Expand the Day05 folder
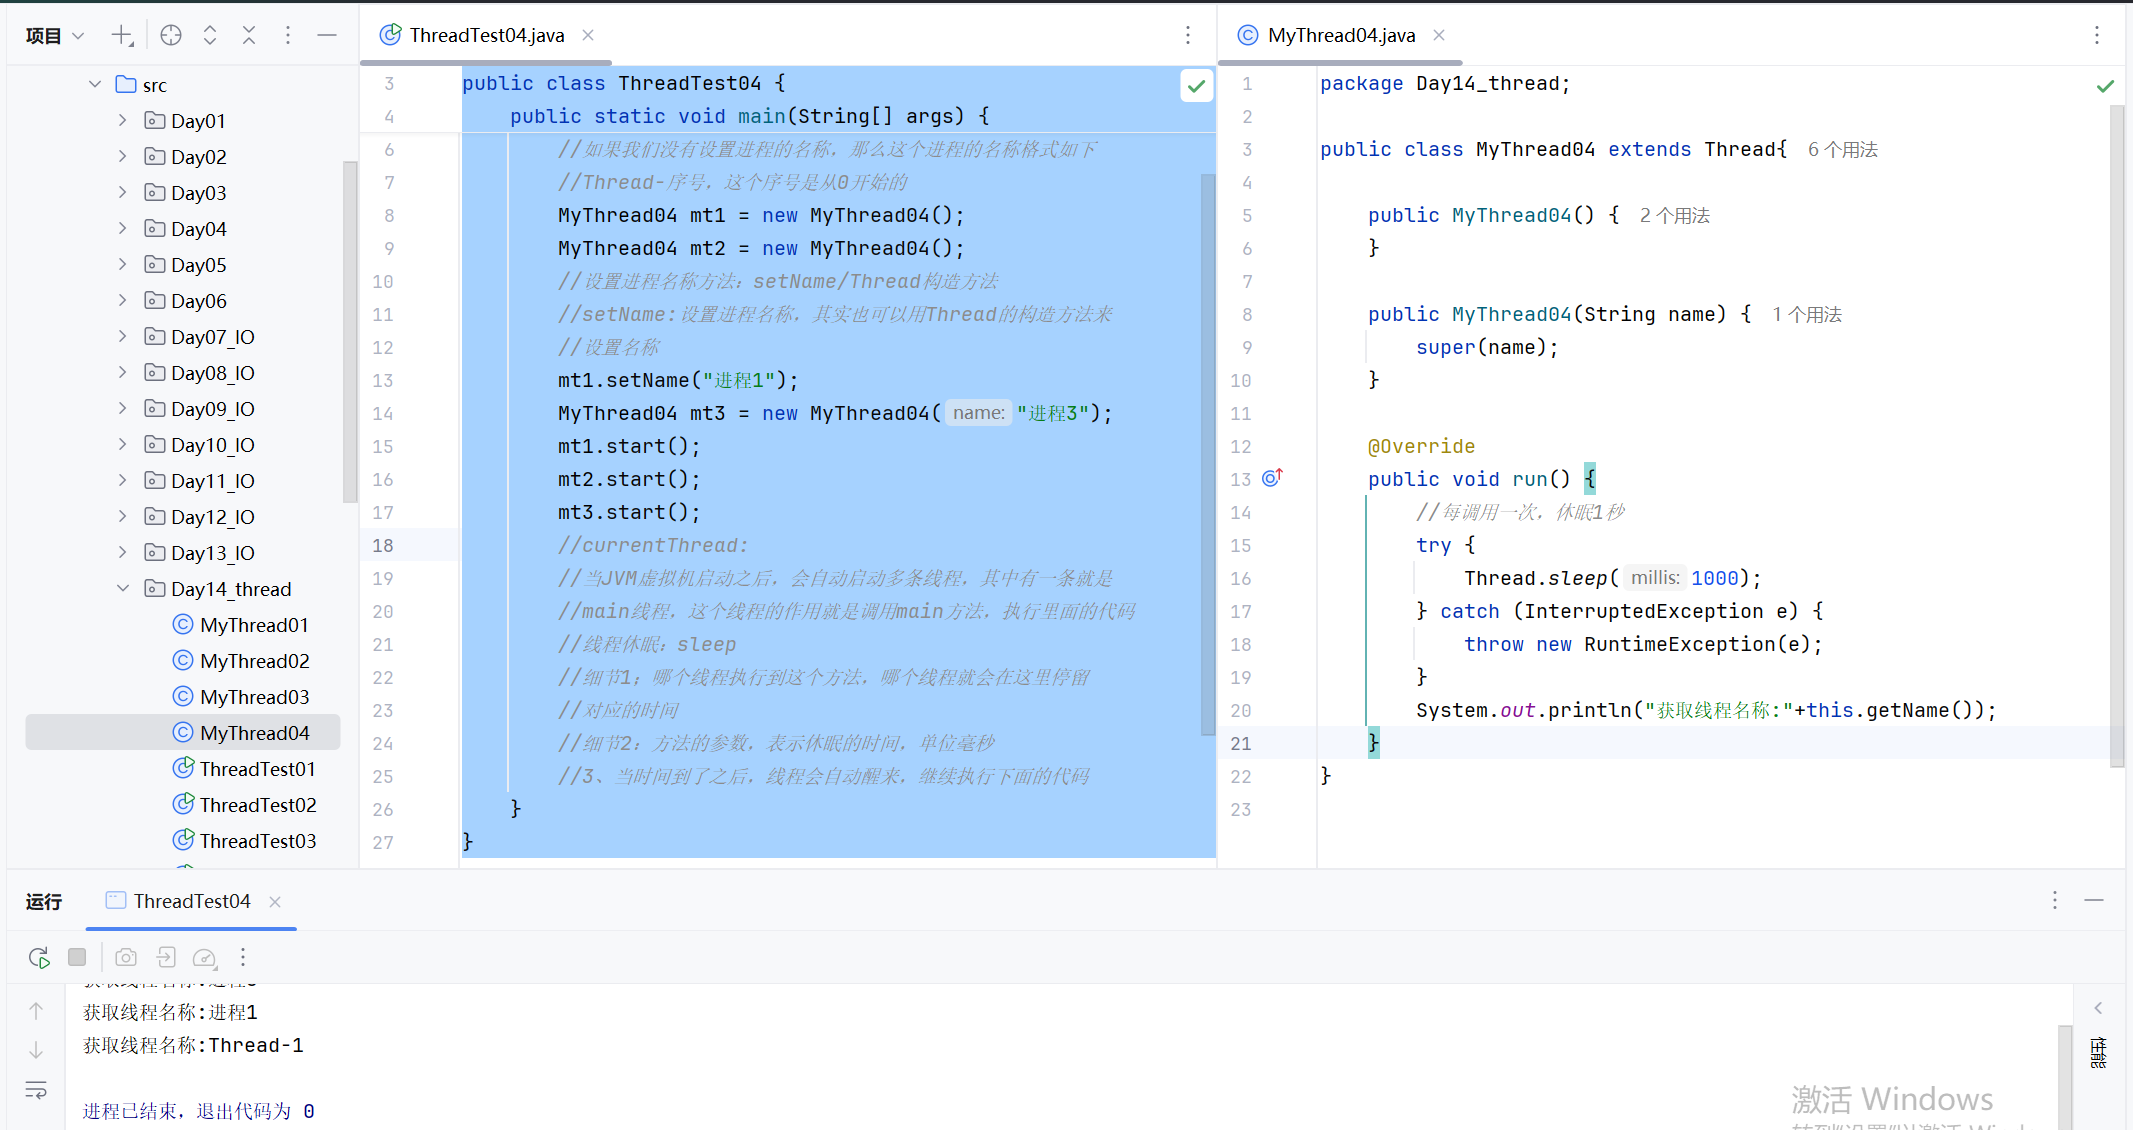 [122, 264]
